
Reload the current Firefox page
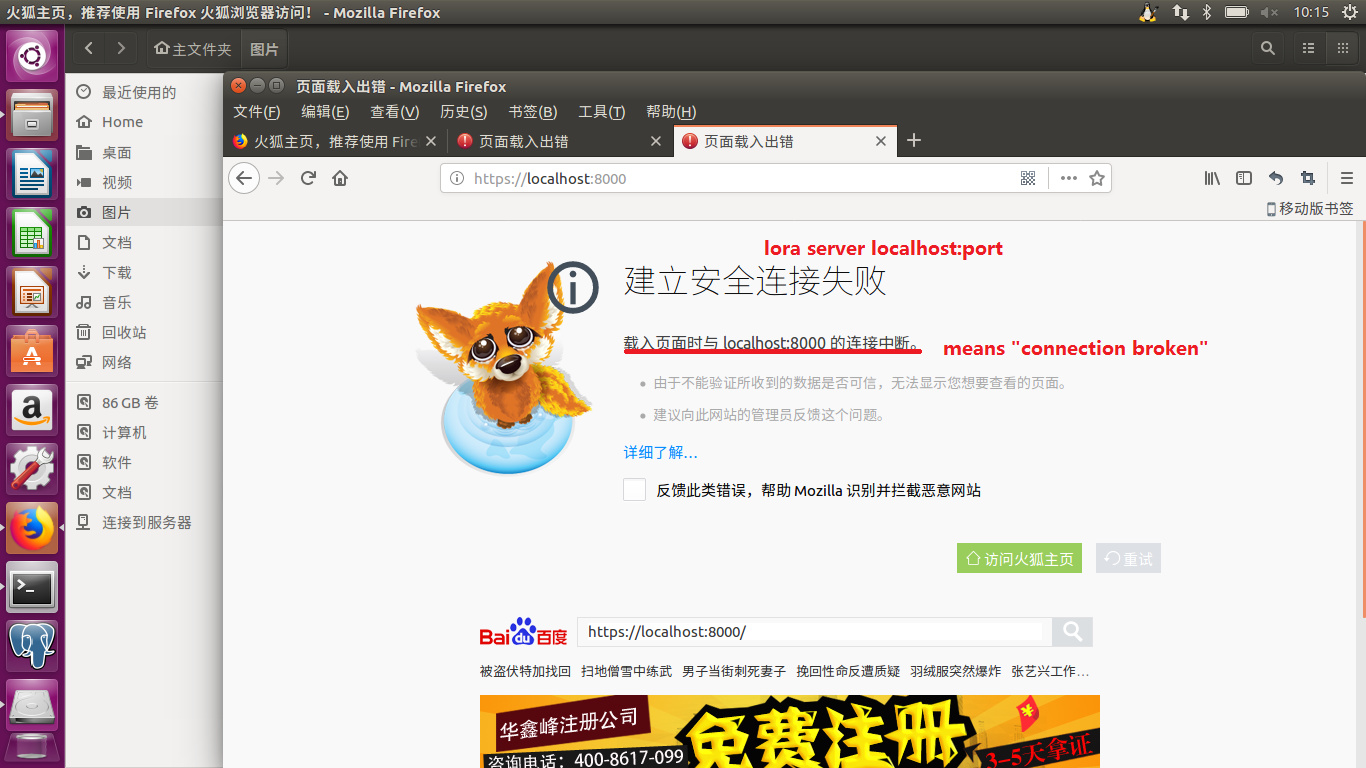coord(308,178)
